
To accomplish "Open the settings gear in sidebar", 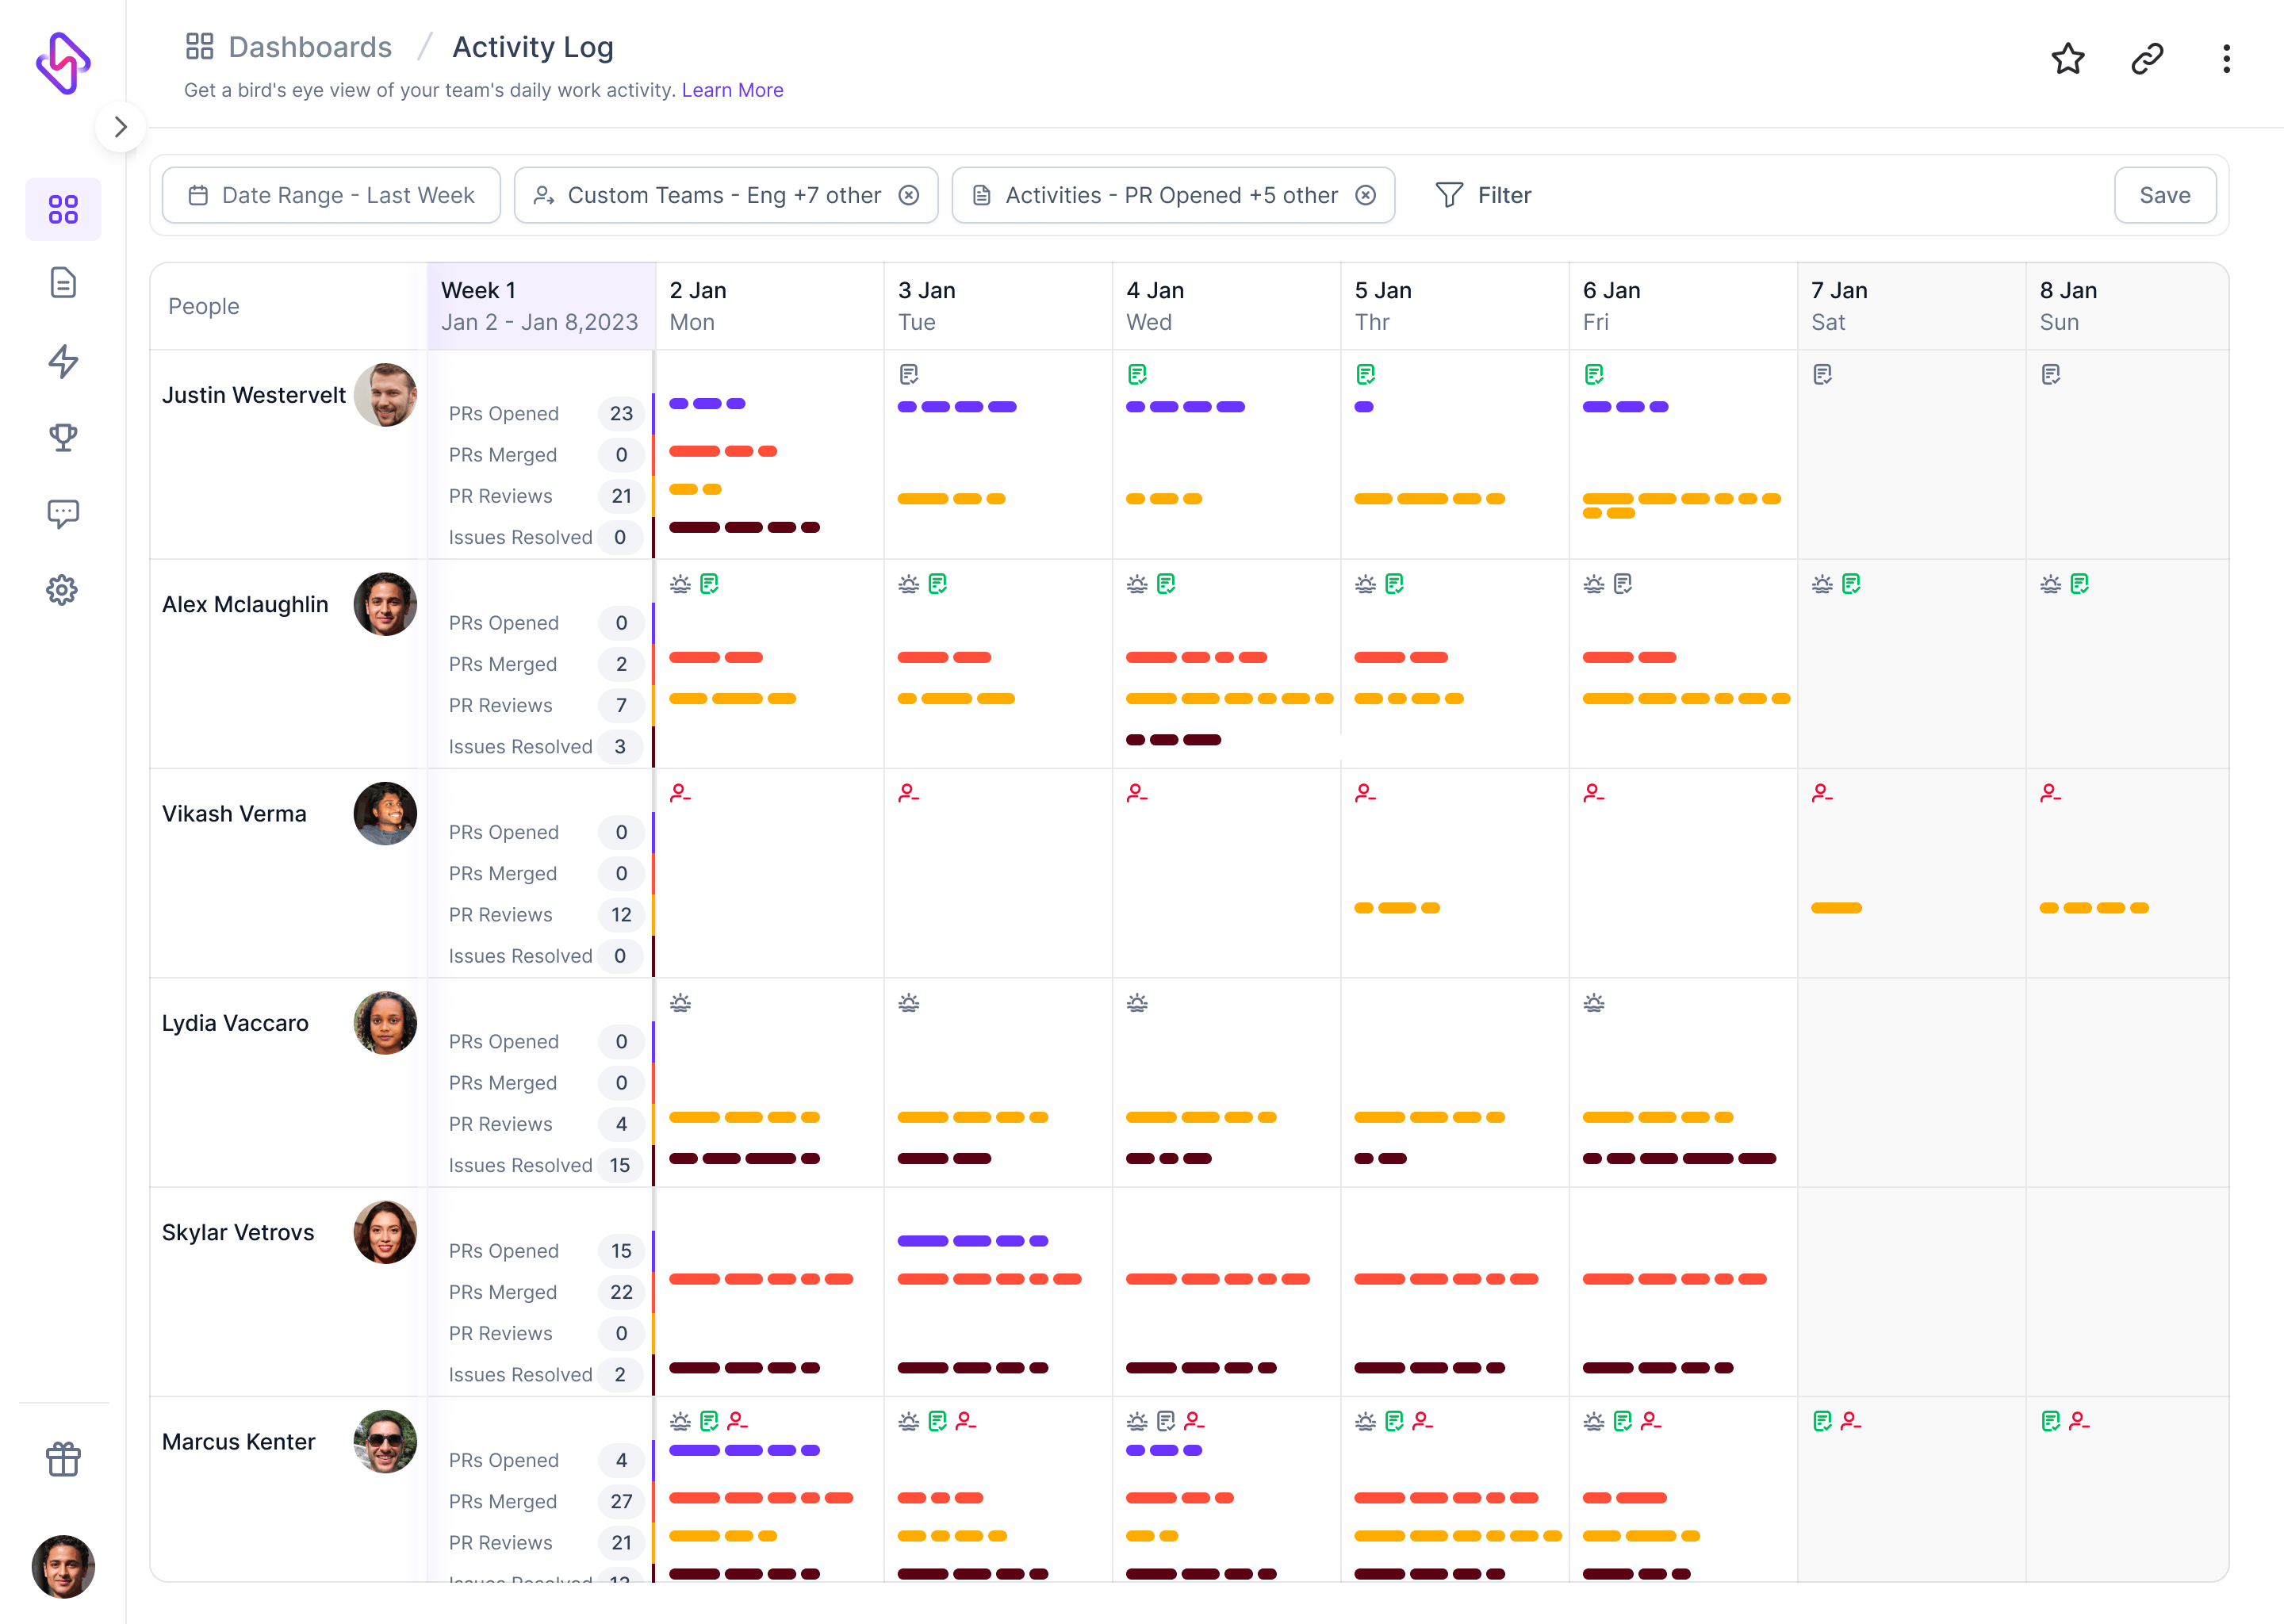I will point(63,590).
